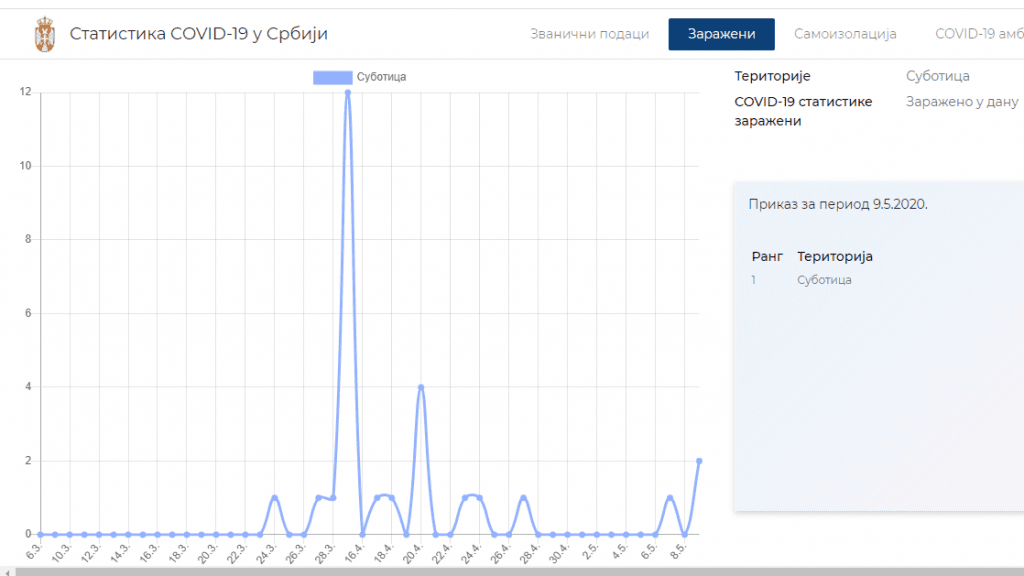This screenshot has width=1024, height=576.
Task: Click the first data point at 6.3.
Action: click(x=40, y=535)
